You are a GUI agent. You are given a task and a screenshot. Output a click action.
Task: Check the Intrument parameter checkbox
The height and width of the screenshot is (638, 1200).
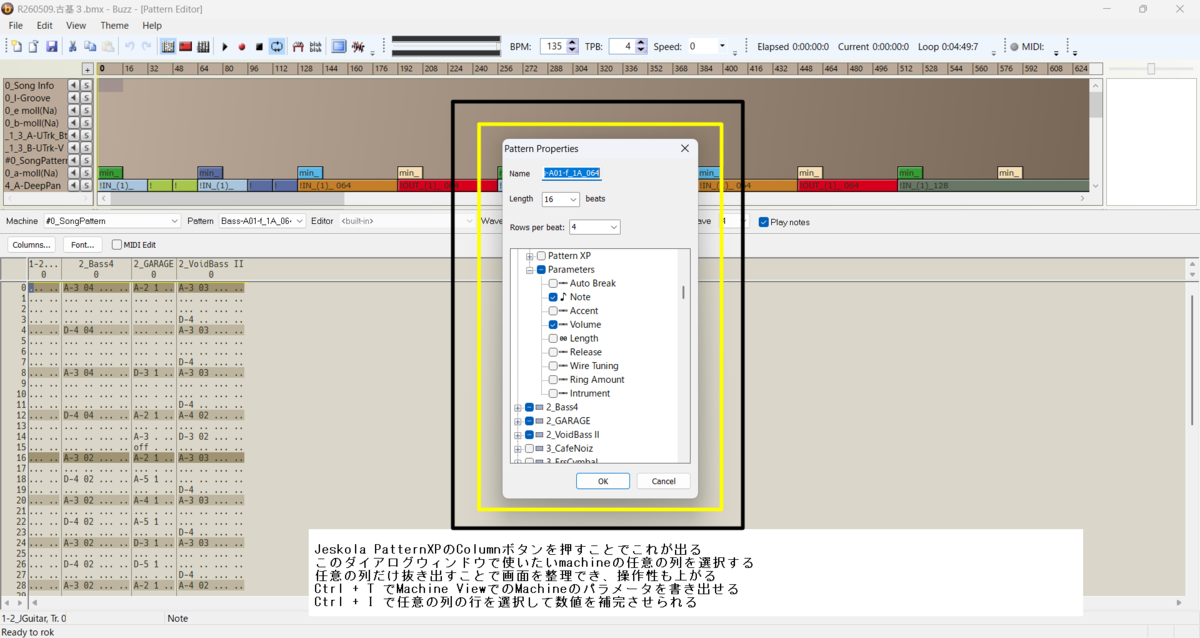click(x=553, y=394)
